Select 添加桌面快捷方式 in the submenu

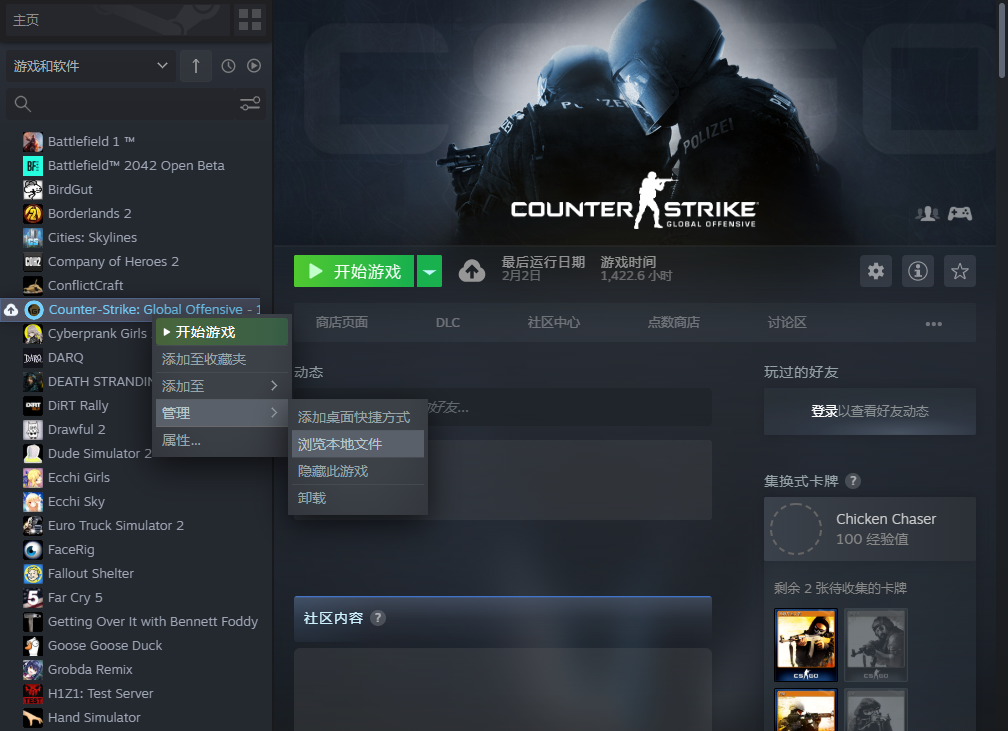pyautogui.click(x=357, y=417)
